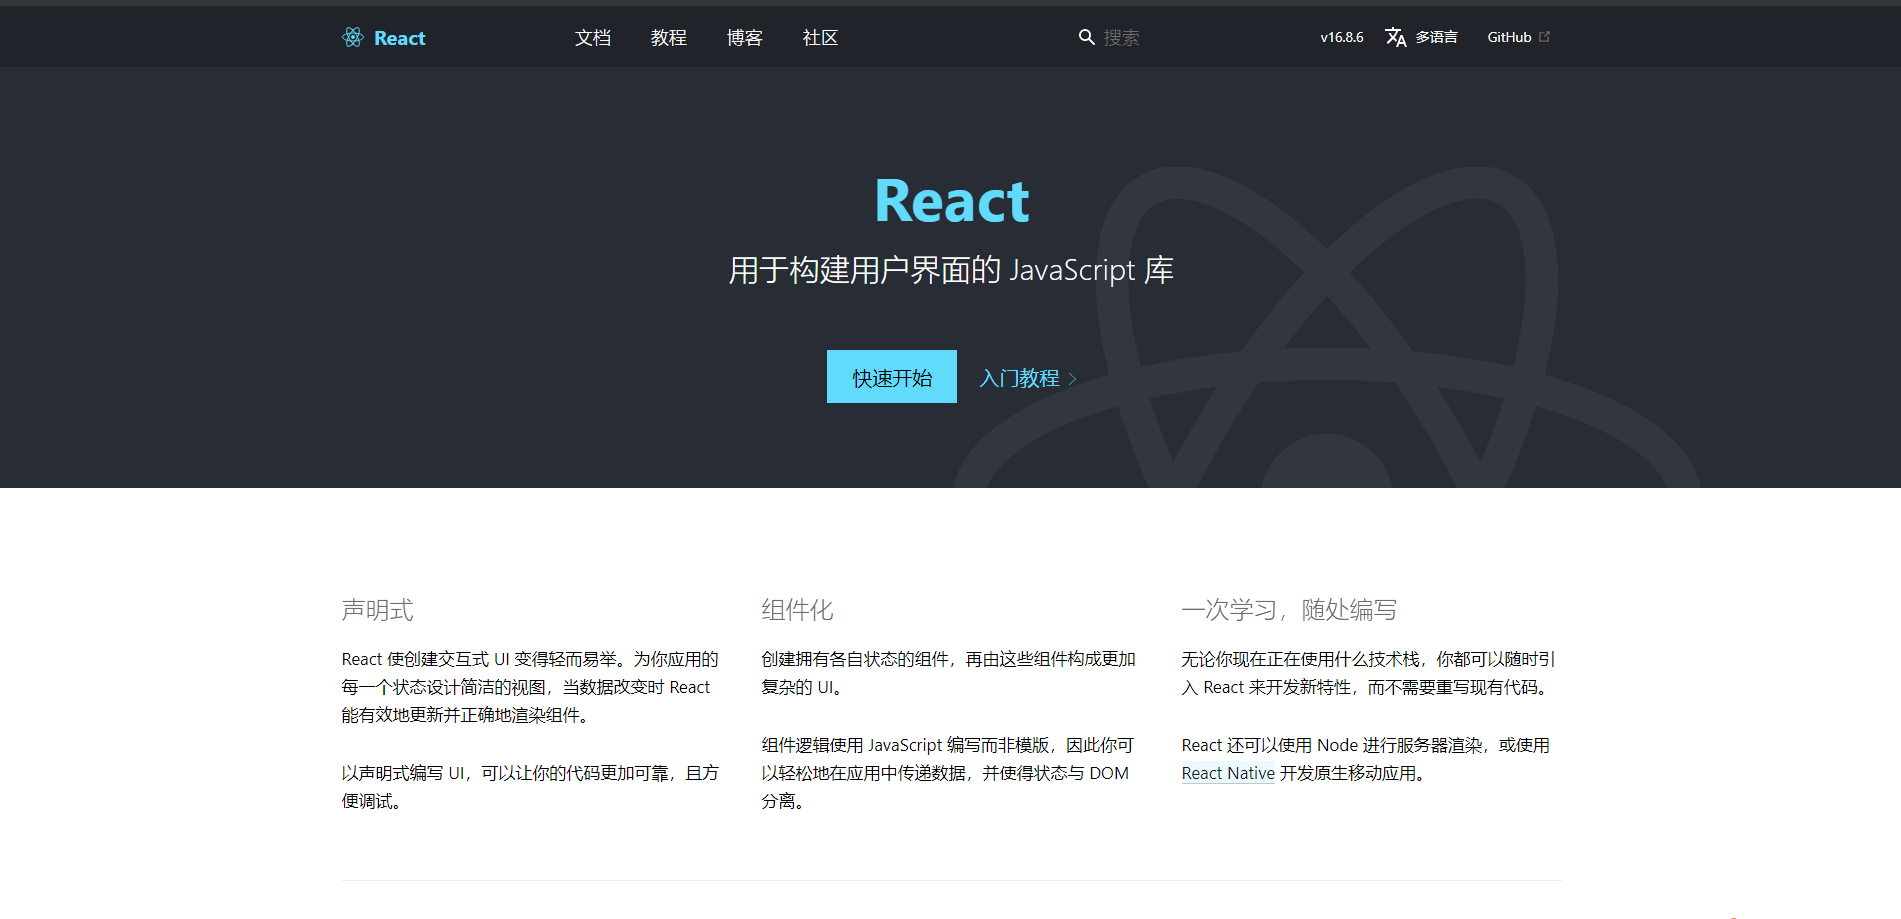The image size is (1901, 919).
Task: Click the translate languages icon
Action: pos(1396,37)
